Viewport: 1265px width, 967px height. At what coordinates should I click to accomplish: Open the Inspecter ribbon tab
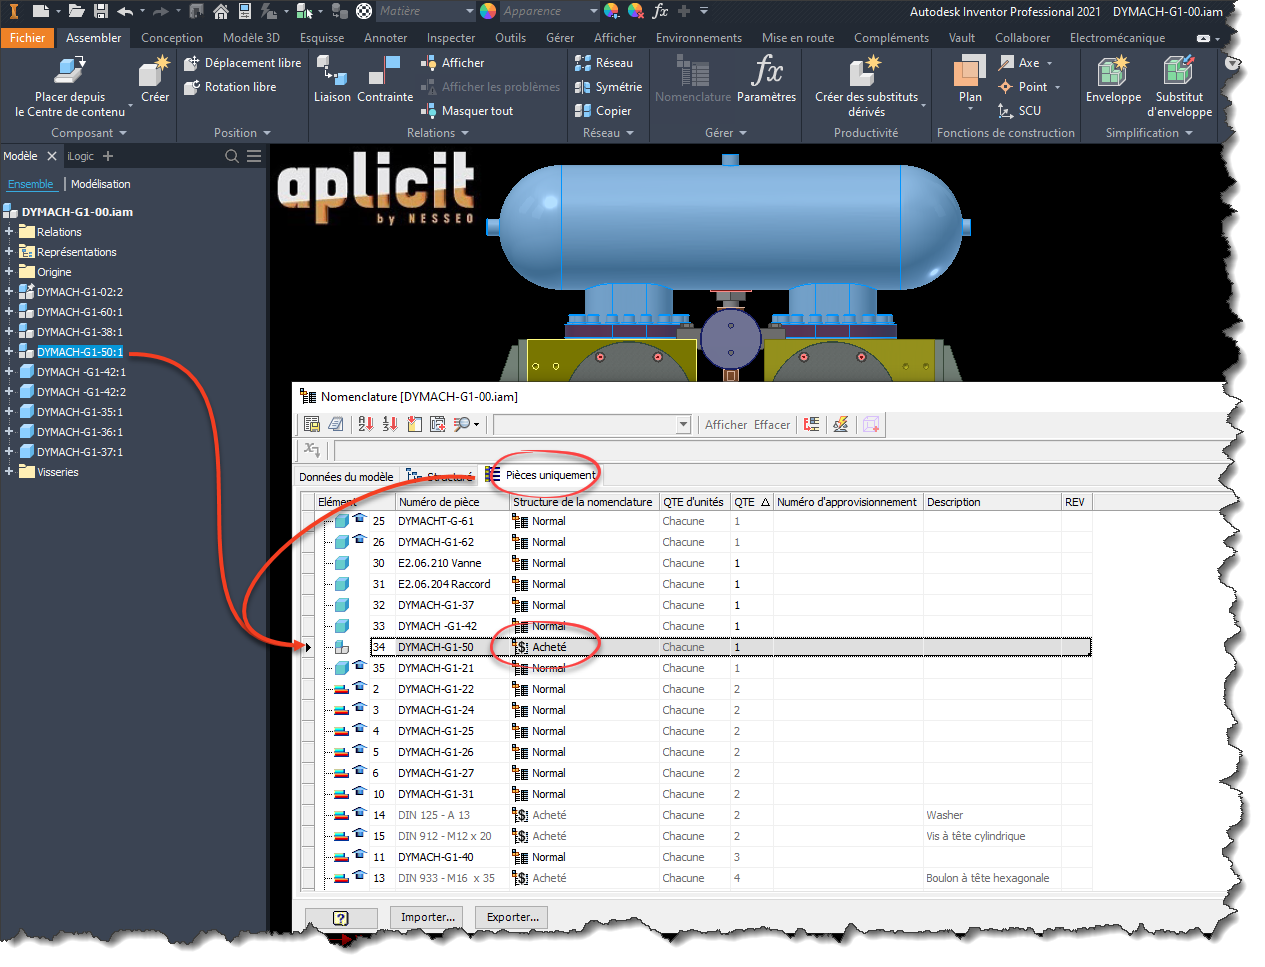click(451, 38)
